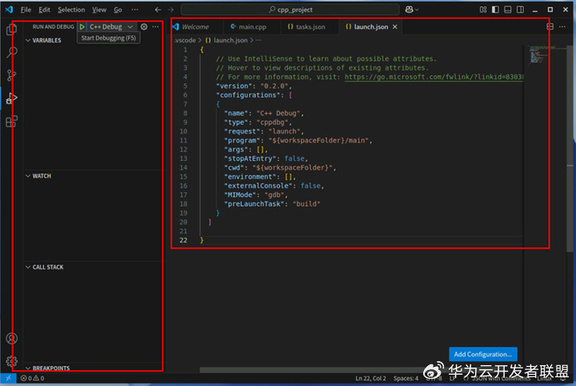
Task: Open the Copilot dropdown chevron
Action: pyautogui.click(x=417, y=10)
